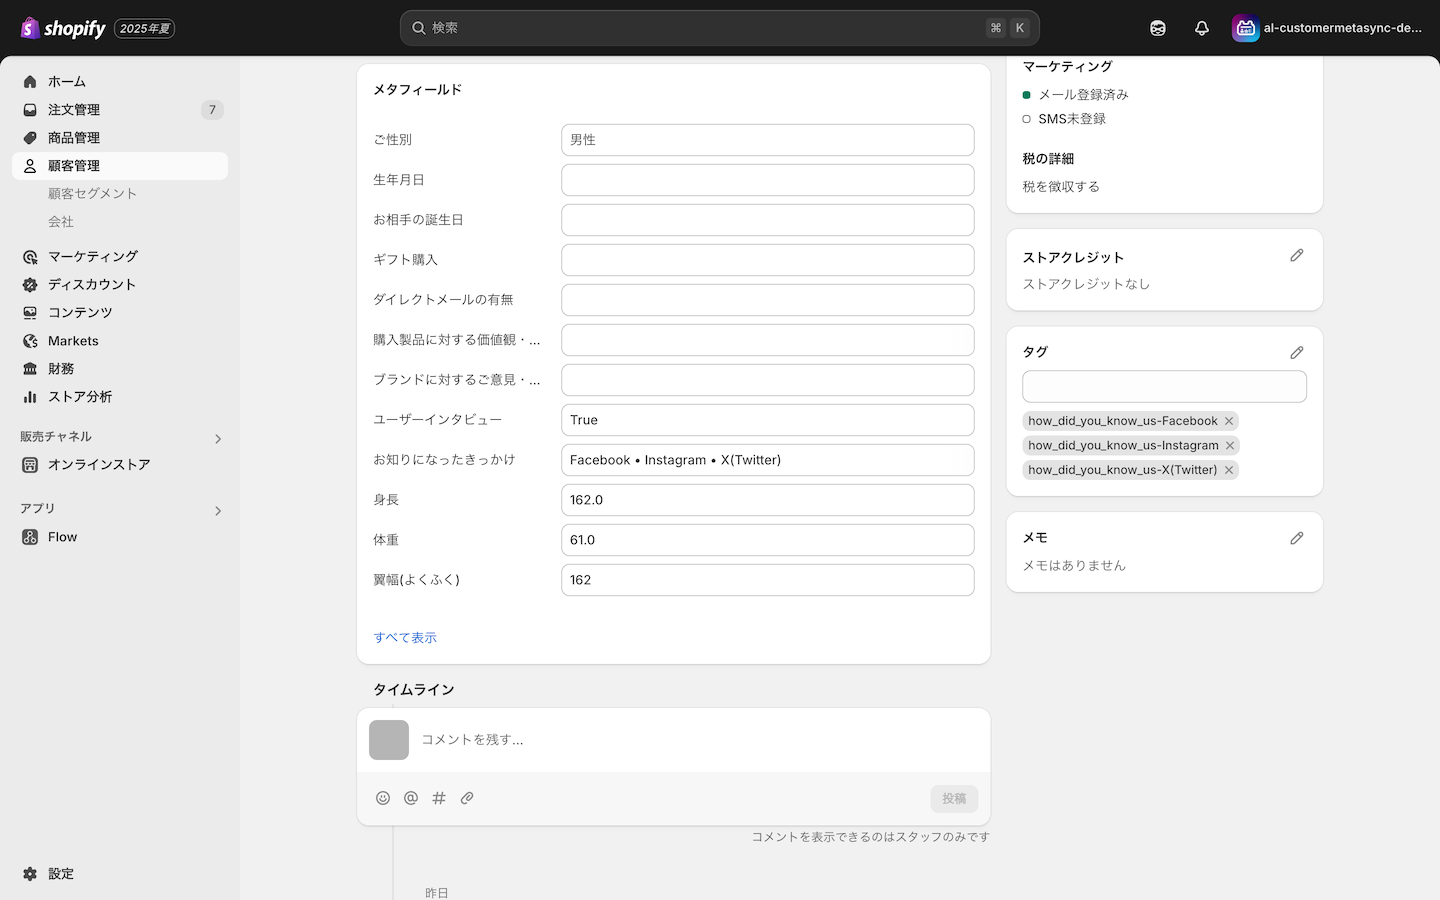
Task: Click the 翼幅(よくふく) field showing 162
Action: [x=768, y=580]
